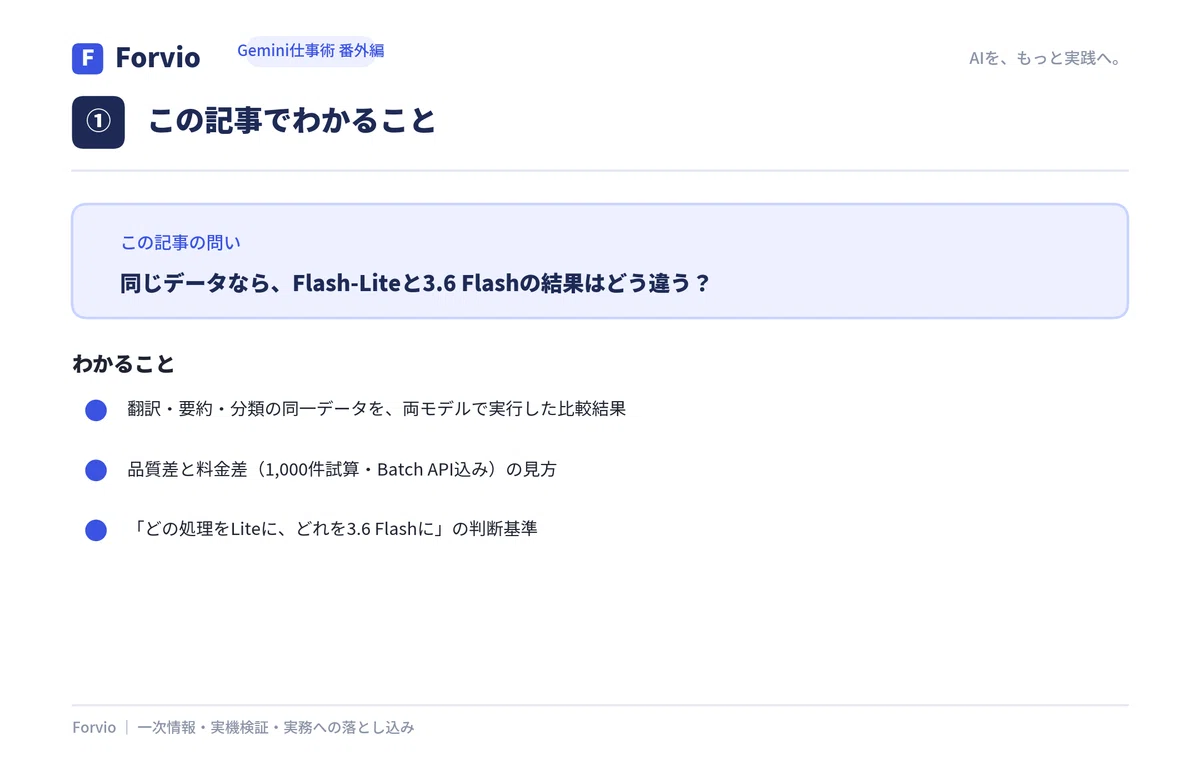Click the footer divider line above Forvio
This screenshot has height=760, width=1200.
point(600,705)
